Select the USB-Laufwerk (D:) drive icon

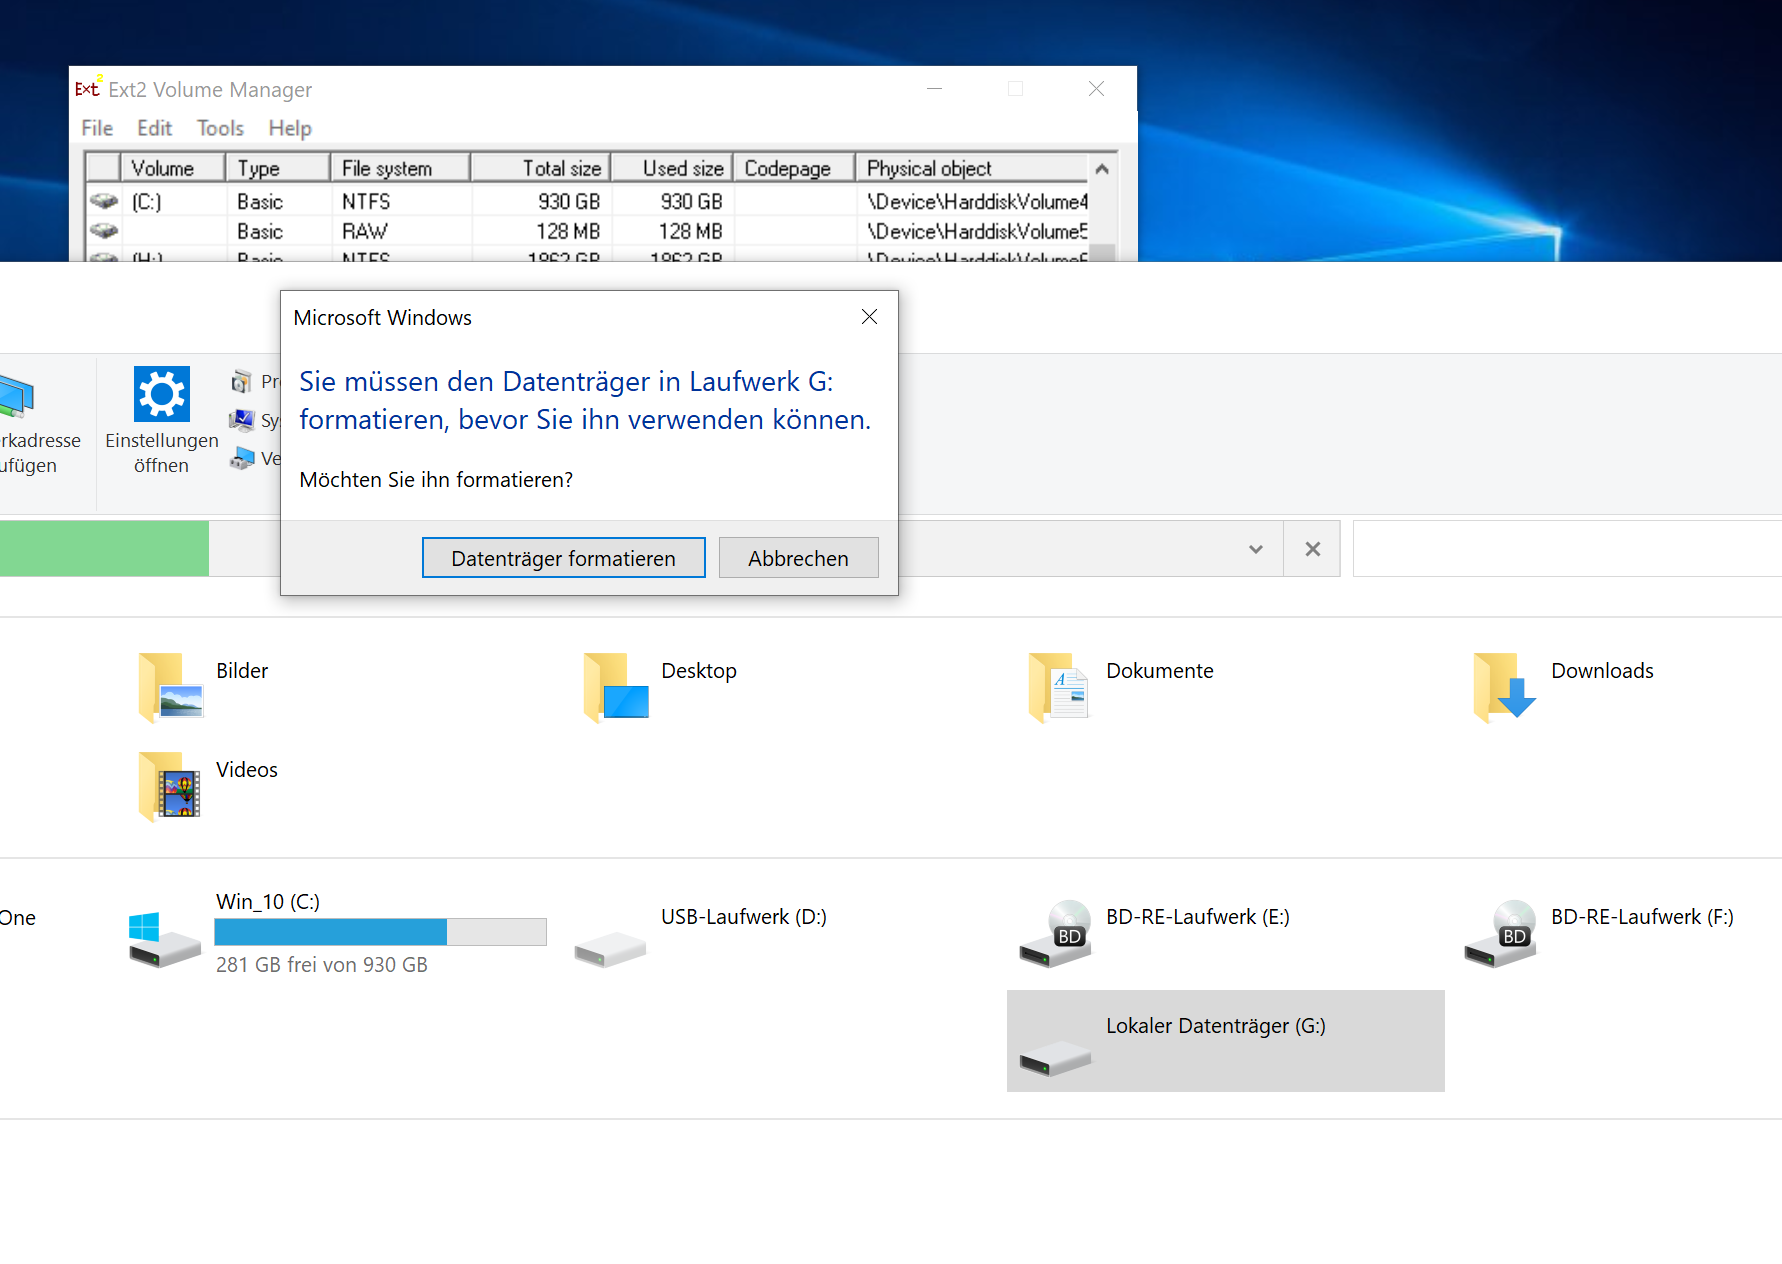[610, 948]
